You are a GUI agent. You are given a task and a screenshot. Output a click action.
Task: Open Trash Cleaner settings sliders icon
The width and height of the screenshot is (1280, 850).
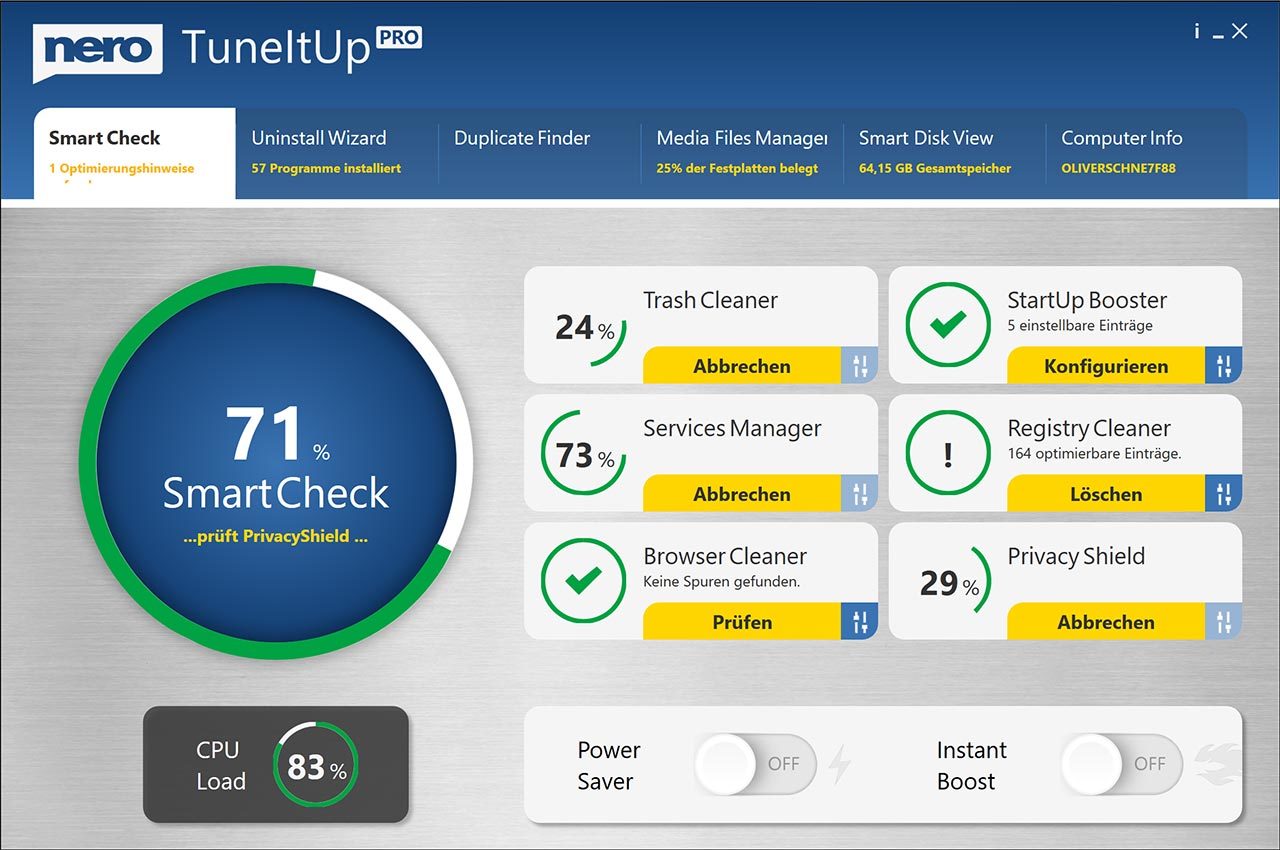coord(860,365)
